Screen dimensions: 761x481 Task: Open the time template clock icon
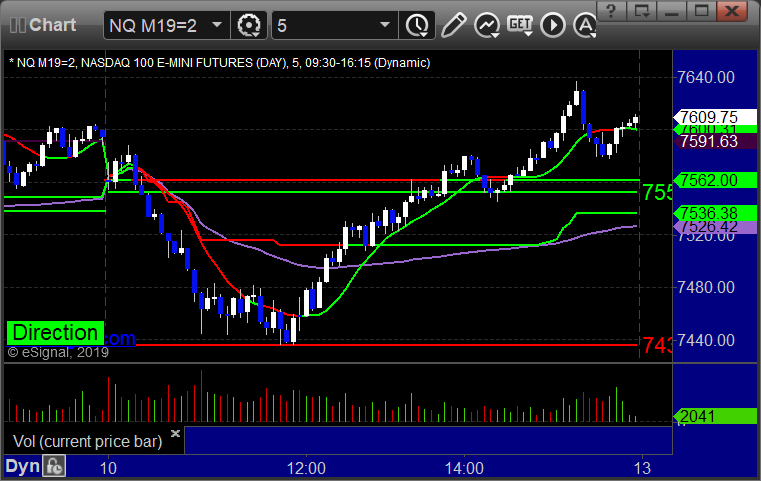(x=417, y=25)
